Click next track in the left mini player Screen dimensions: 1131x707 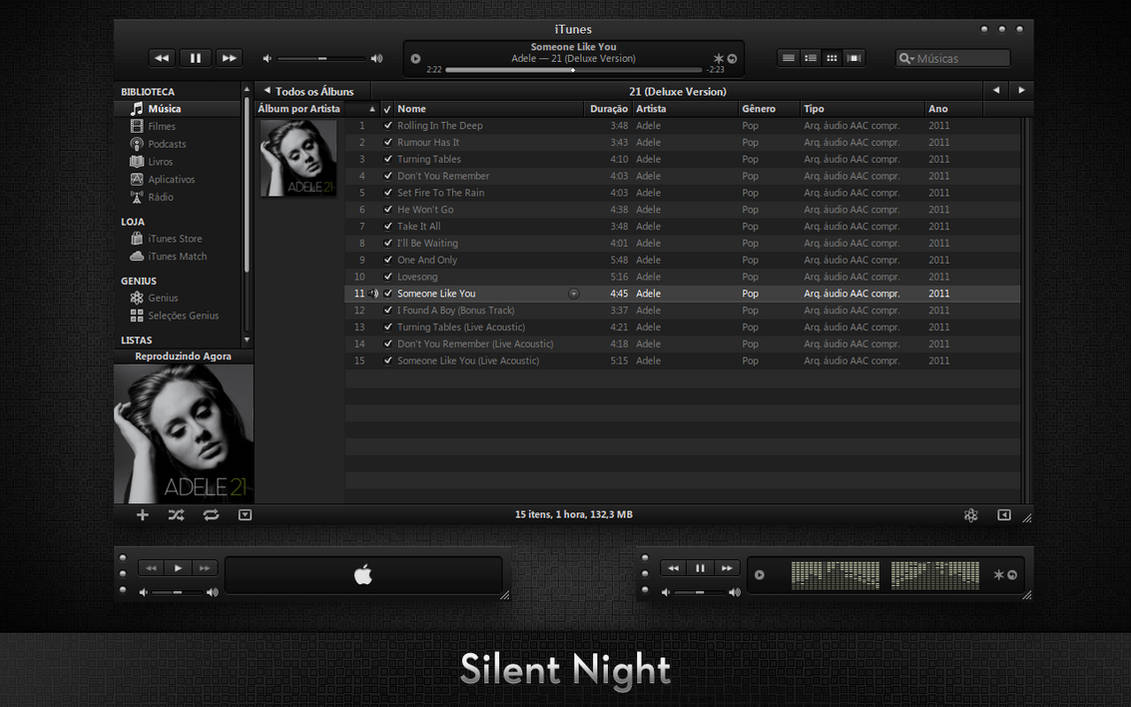tap(204, 568)
